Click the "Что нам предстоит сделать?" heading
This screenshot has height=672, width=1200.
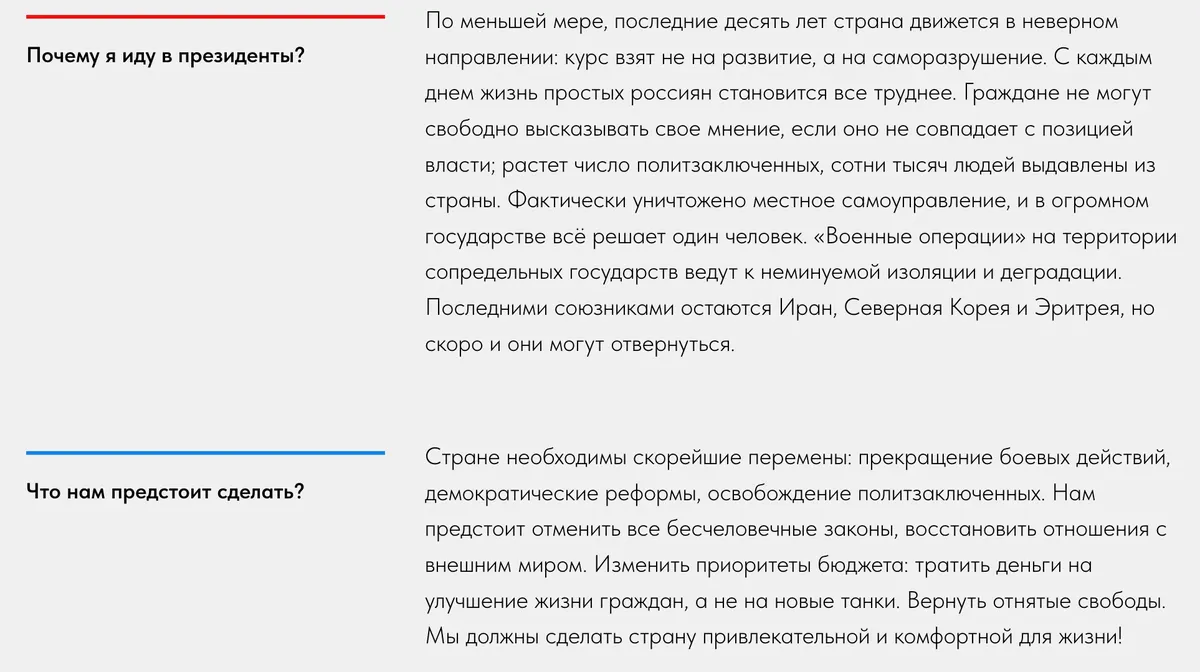165,492
